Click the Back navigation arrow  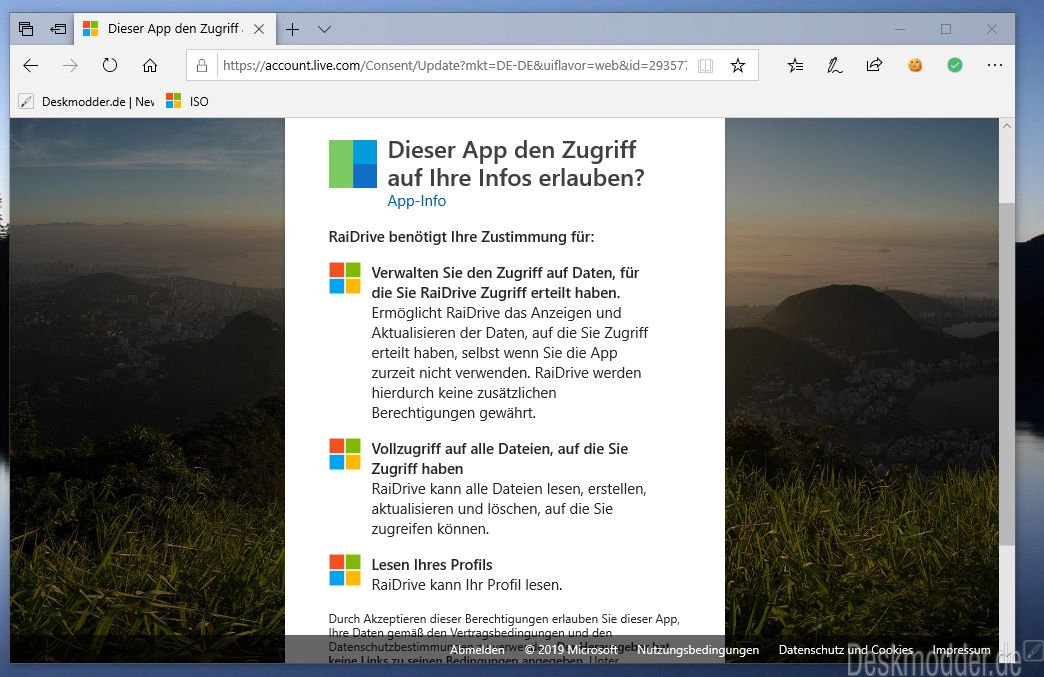30,66
